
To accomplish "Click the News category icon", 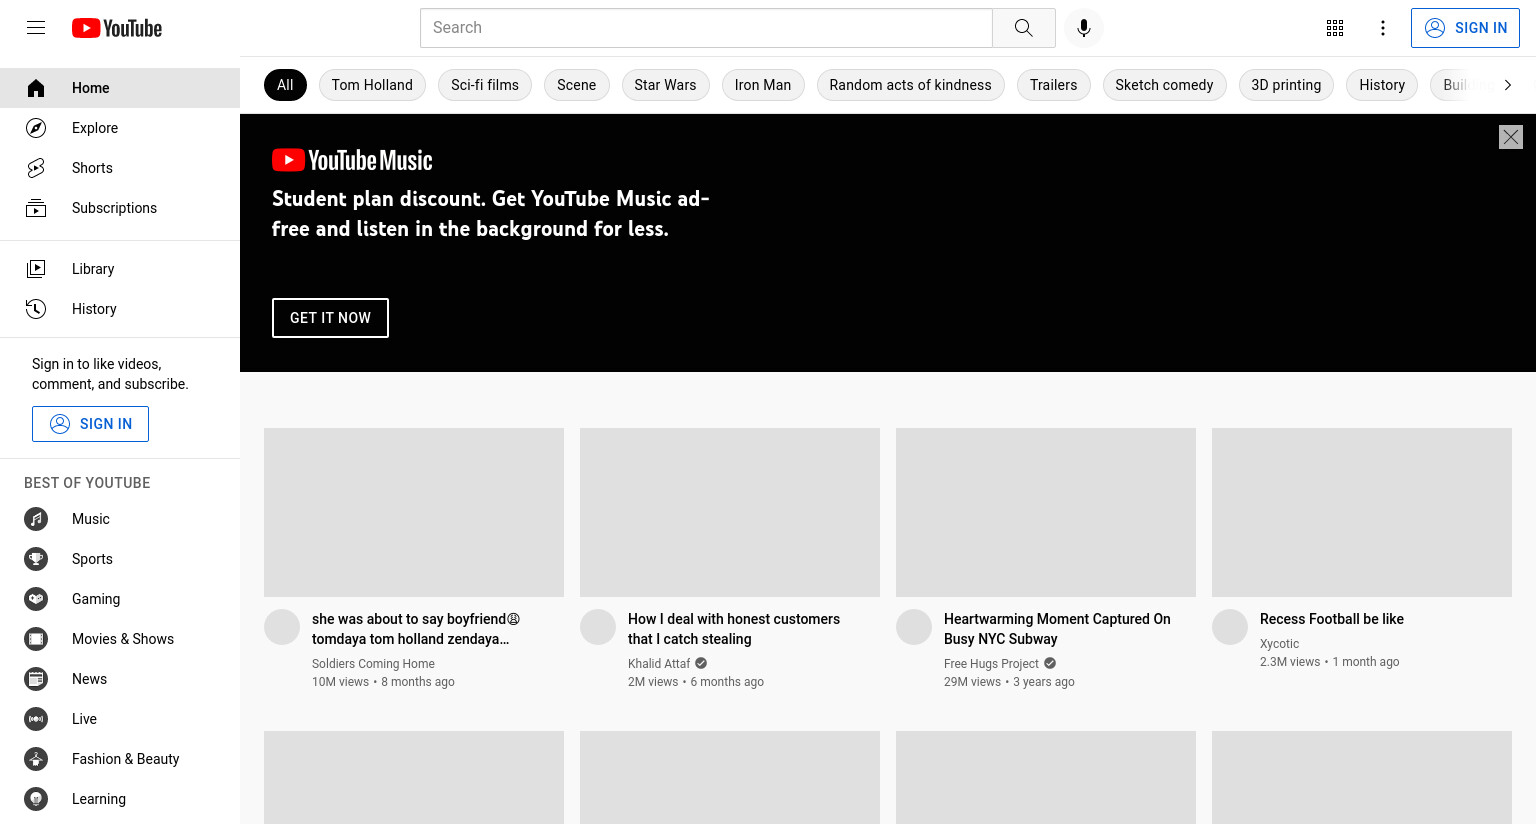I will tap(36, 679).
